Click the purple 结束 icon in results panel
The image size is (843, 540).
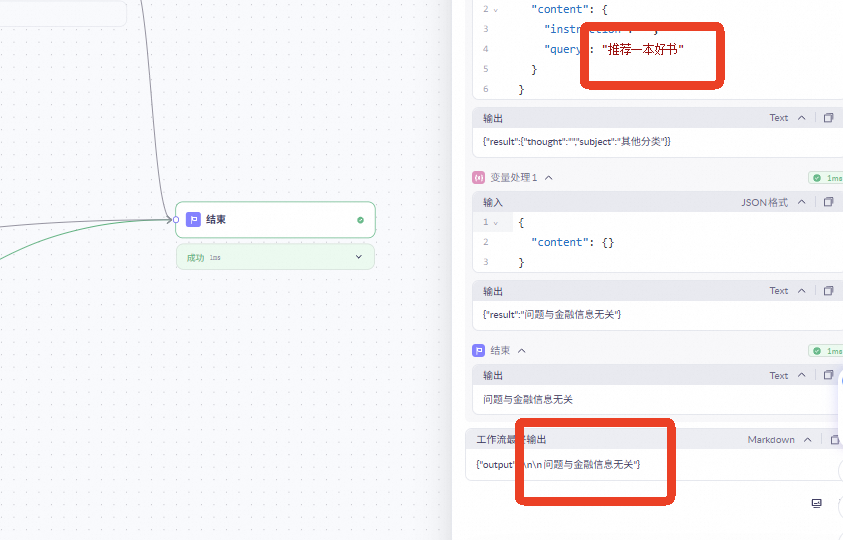[x=478, y=351]
